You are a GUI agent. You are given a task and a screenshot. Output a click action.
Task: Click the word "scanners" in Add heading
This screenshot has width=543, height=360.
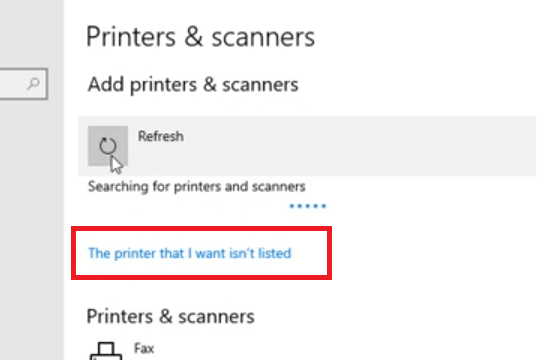[260, 85]
